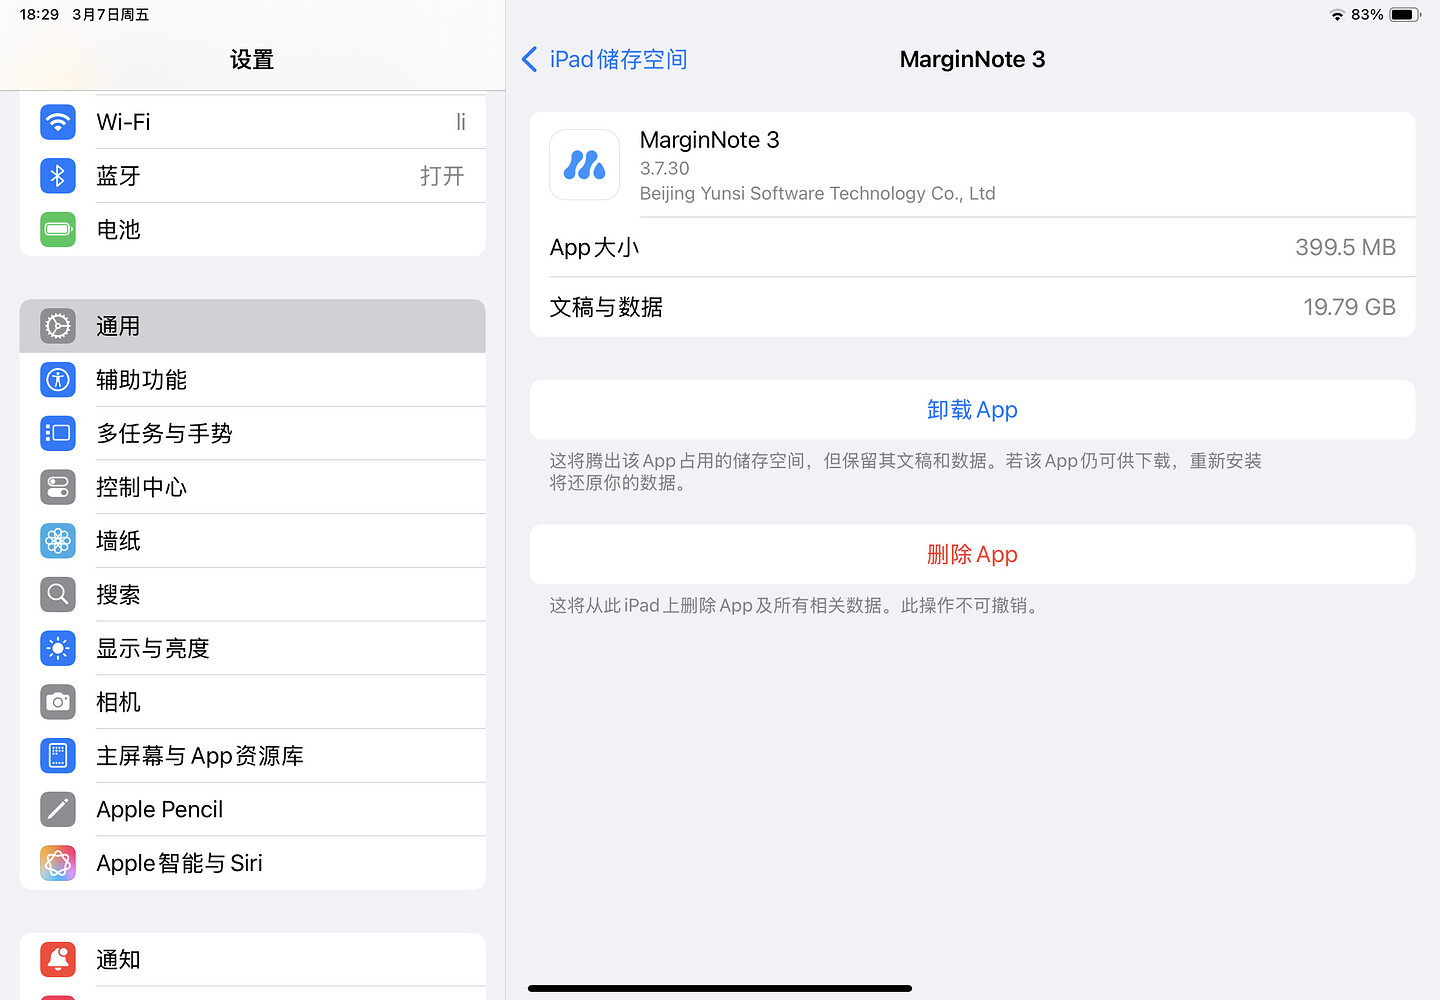Image resolution: width=1440 pixels, height=1000 pixels.
Task: Tap the Wi-Fi settings icon
Action: pos(58,122)
